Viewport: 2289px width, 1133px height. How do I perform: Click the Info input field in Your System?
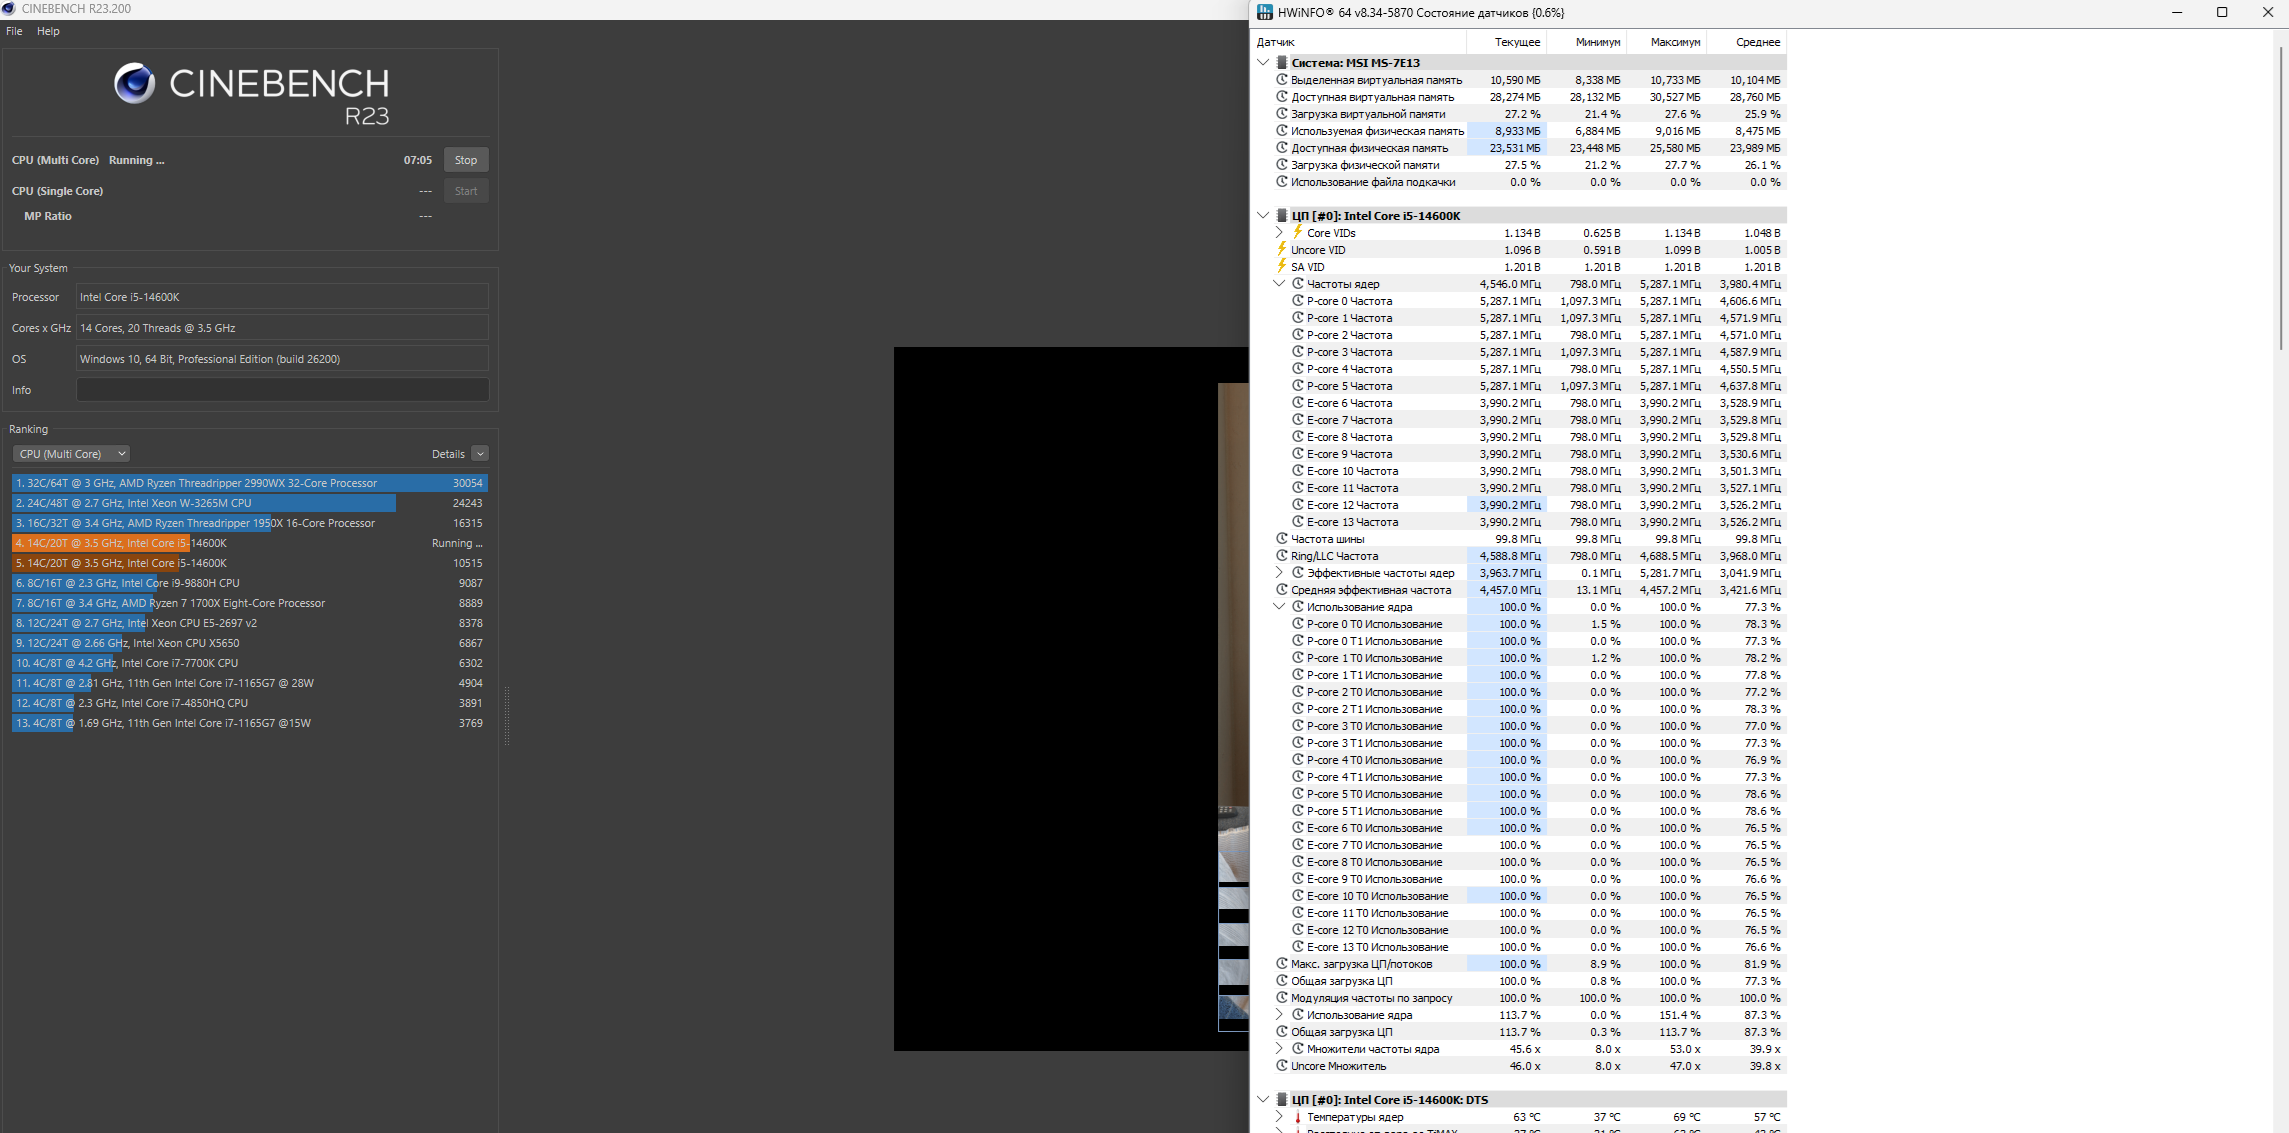click(x=283, y=390)
